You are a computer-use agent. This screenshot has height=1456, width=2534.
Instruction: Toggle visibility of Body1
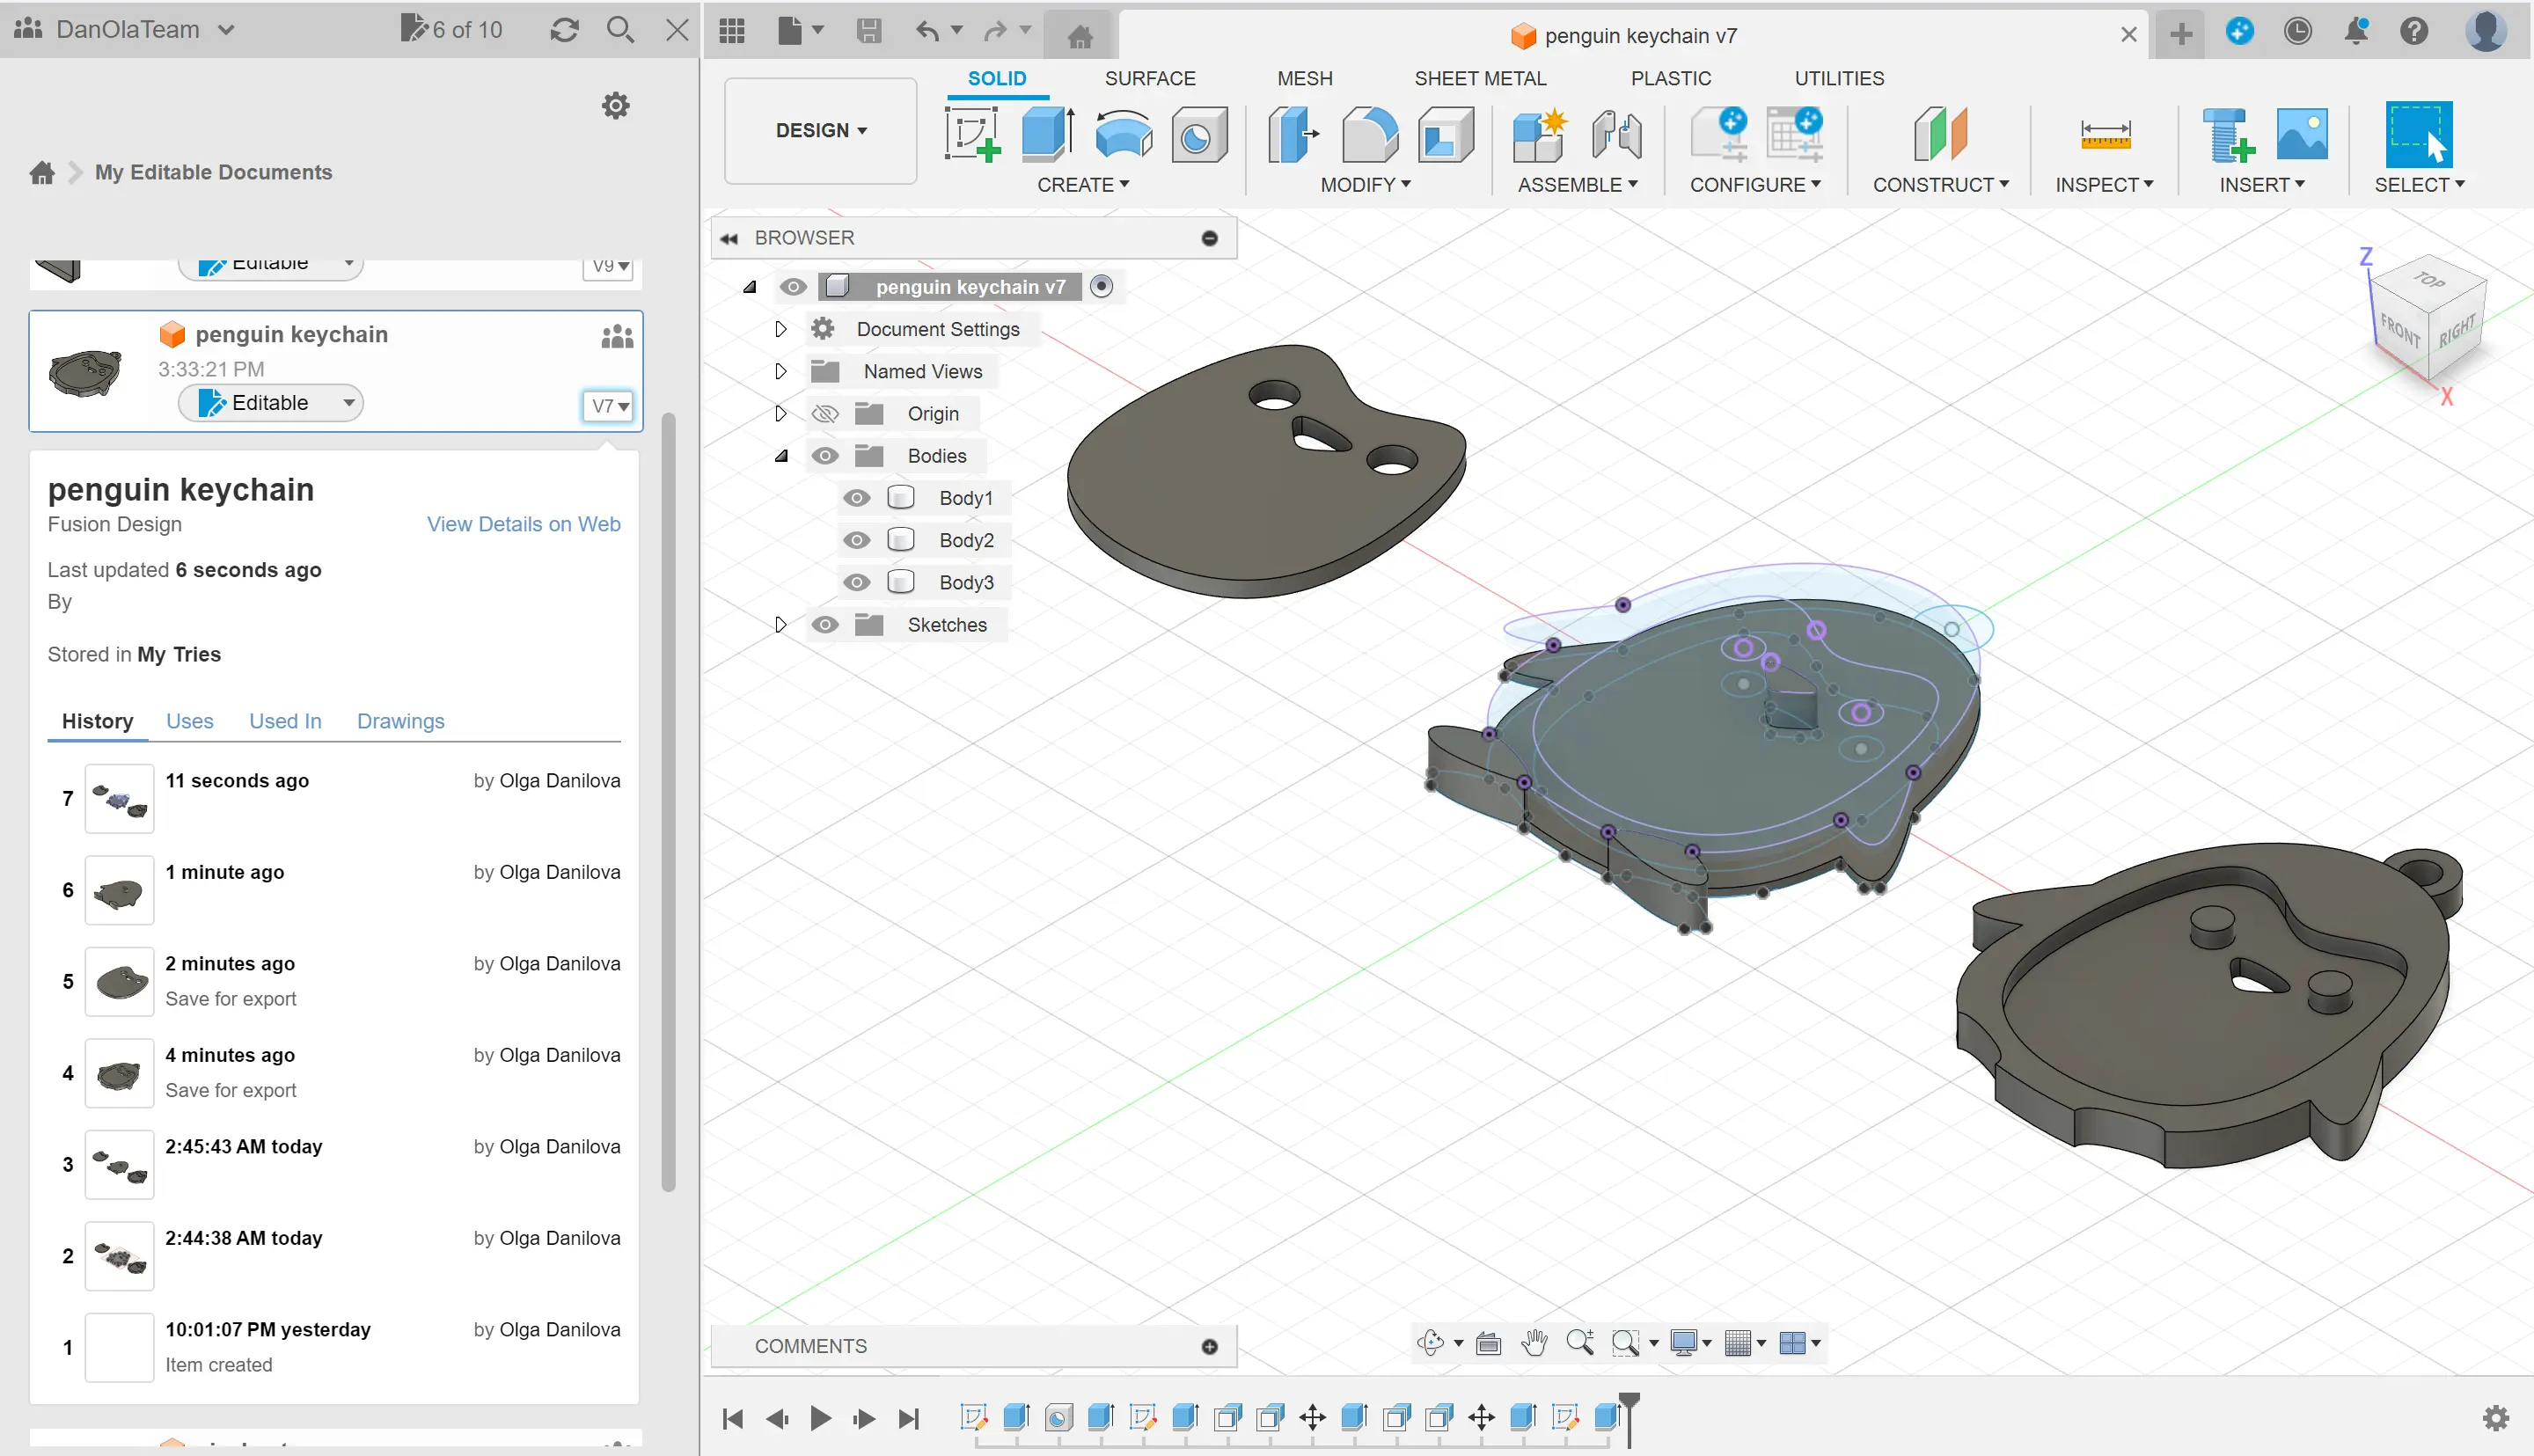pos(856,498)
